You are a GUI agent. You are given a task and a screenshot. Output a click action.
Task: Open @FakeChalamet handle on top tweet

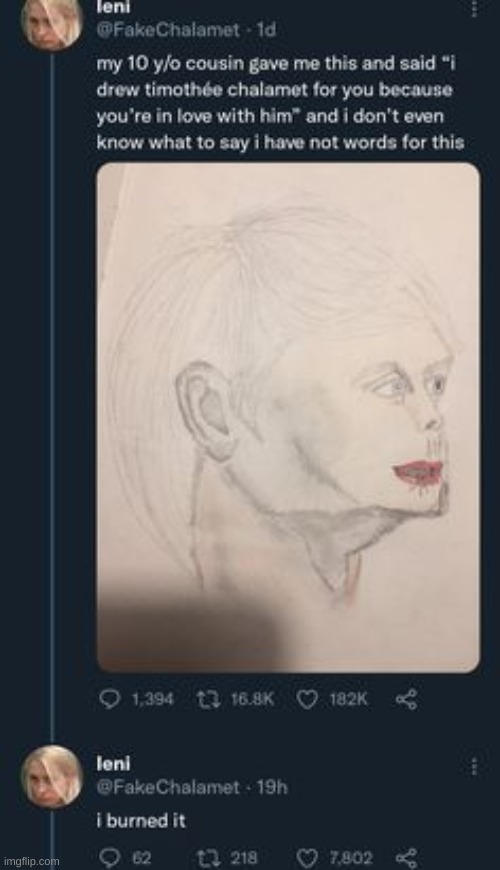168,29
